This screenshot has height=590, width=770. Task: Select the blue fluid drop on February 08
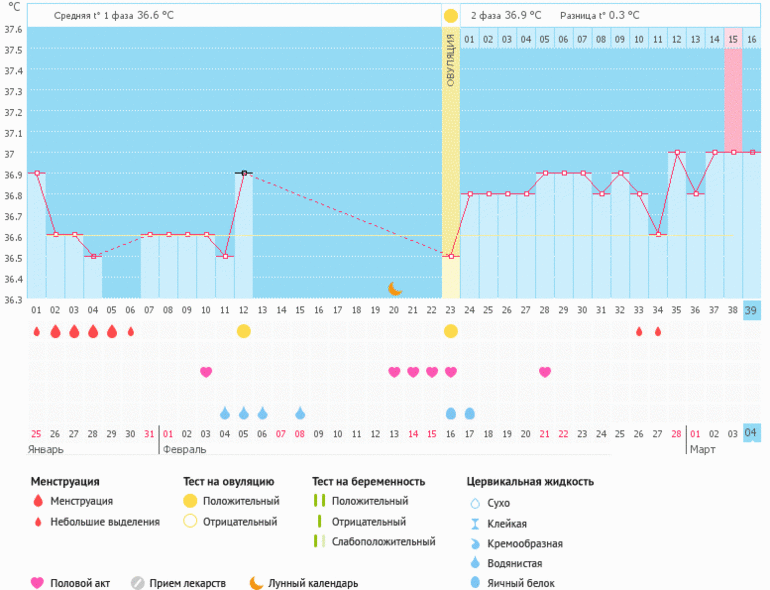(x=300, y=413)
